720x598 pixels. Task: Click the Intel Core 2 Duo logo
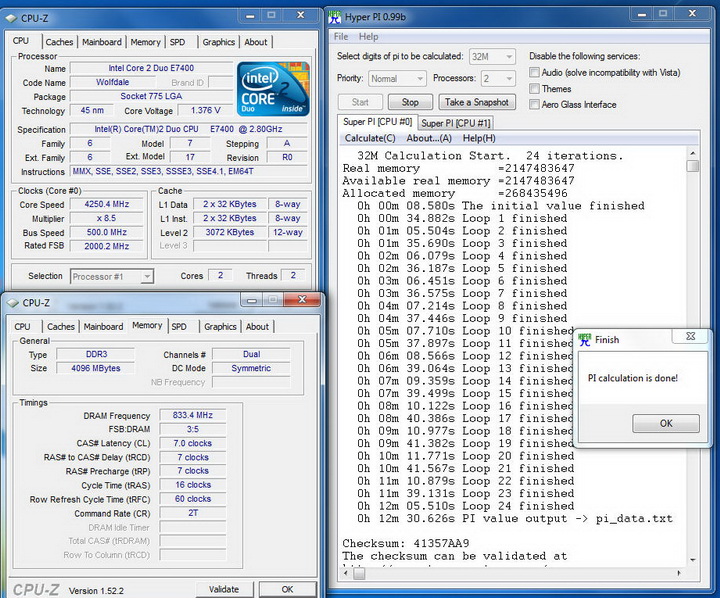pos(273,89)
